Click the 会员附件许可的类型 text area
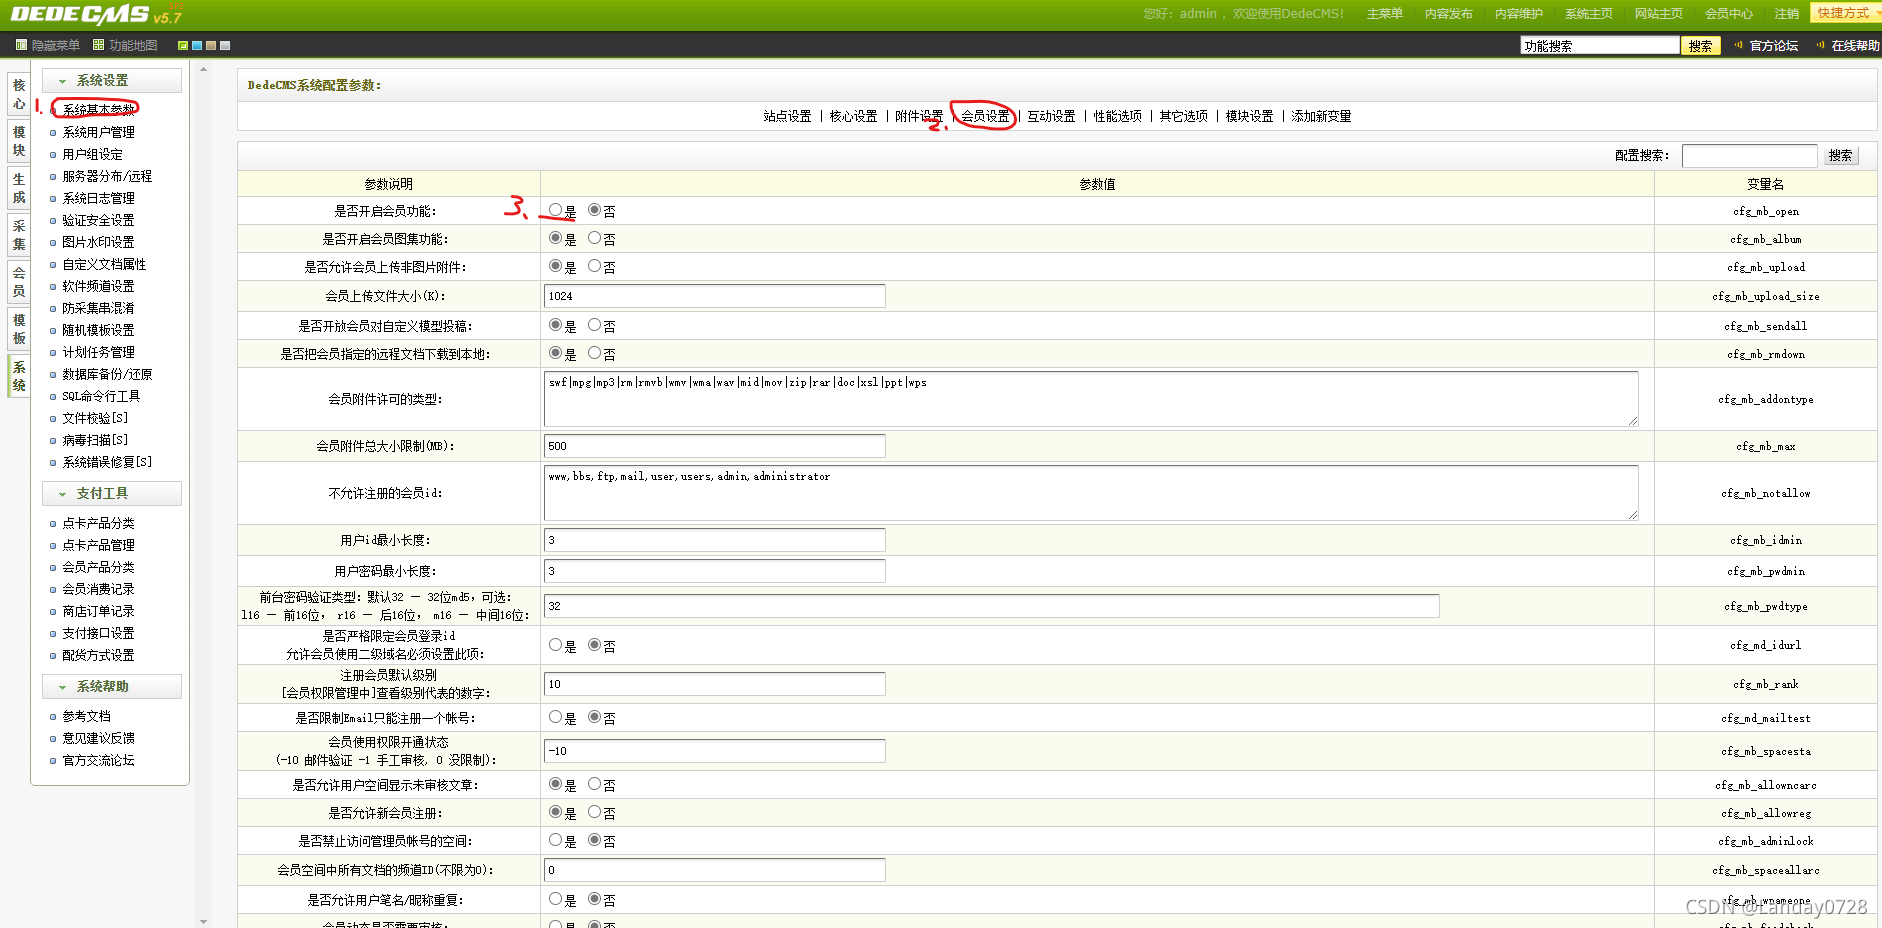Screen dimensions: 1882x928 tap(1091, 399)
